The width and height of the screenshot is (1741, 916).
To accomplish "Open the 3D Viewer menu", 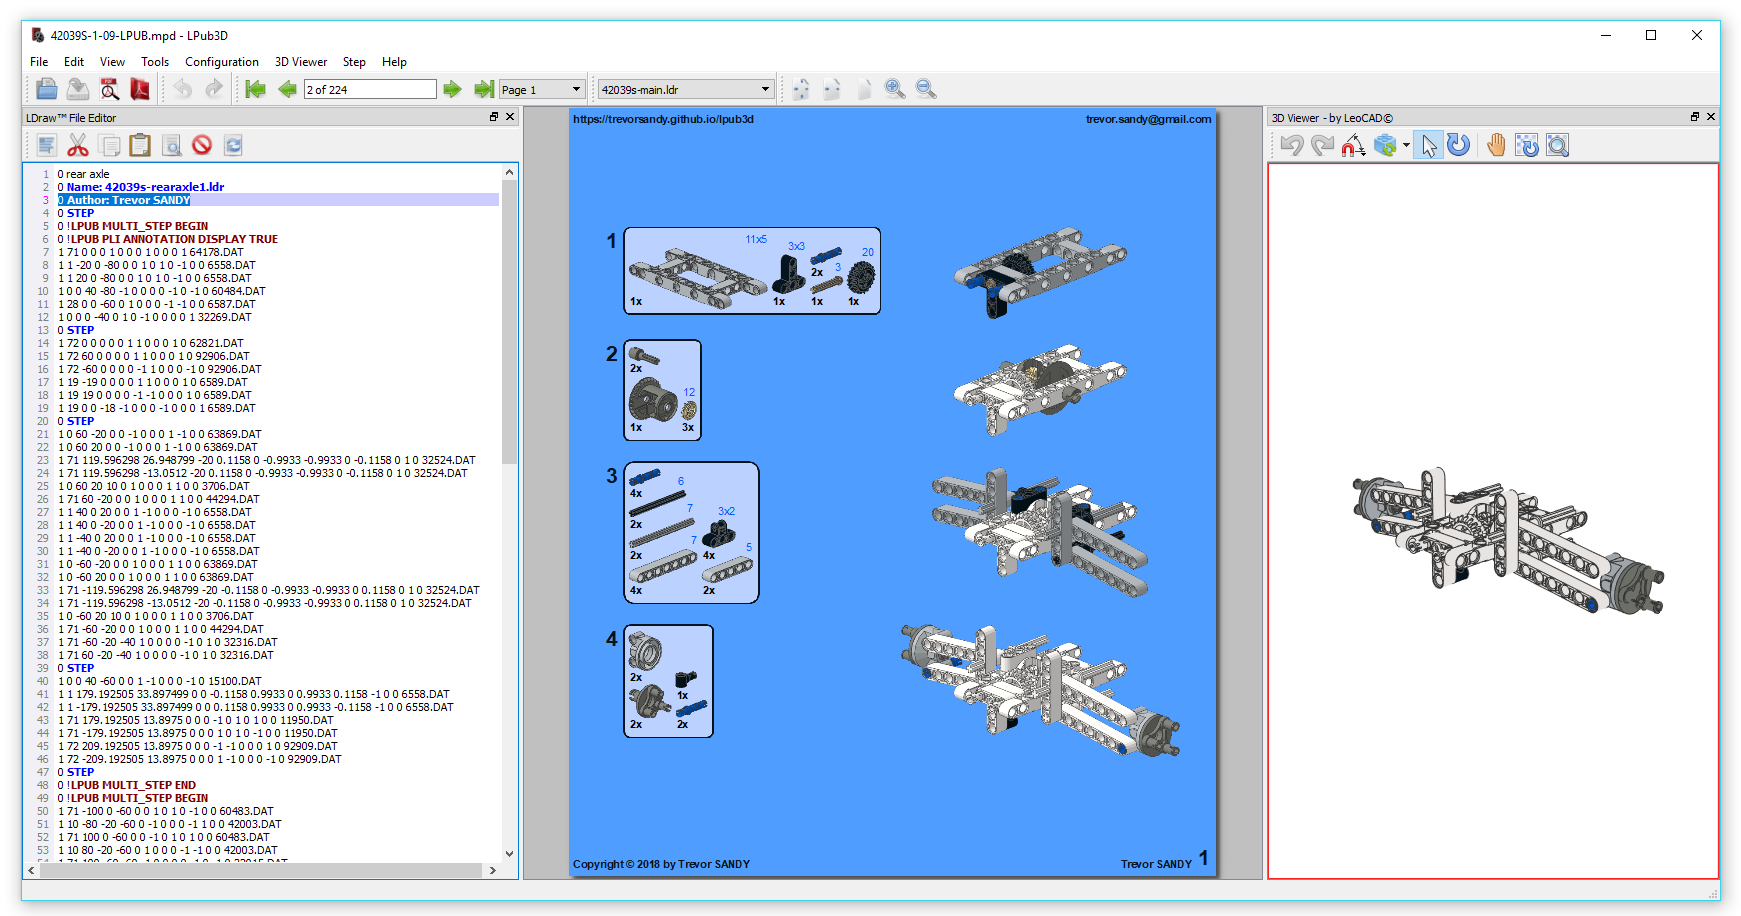I will click(301, 62).
